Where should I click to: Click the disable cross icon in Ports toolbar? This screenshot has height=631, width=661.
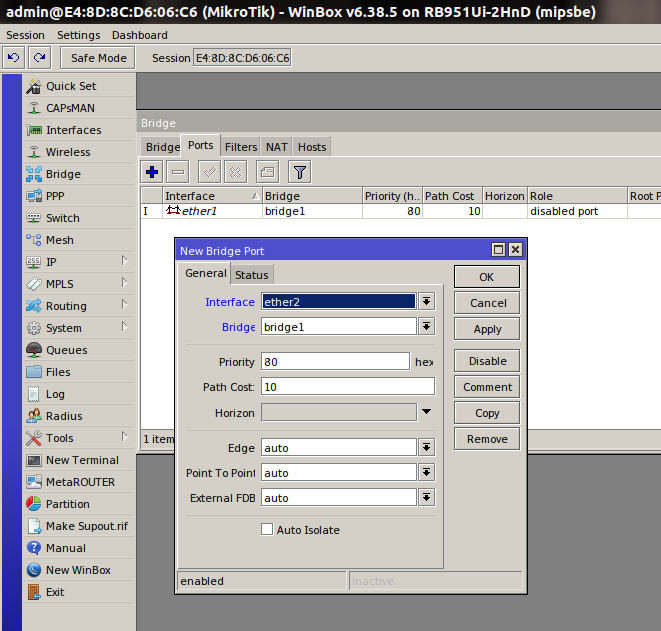pyautogui.click(x=236, y=172)
